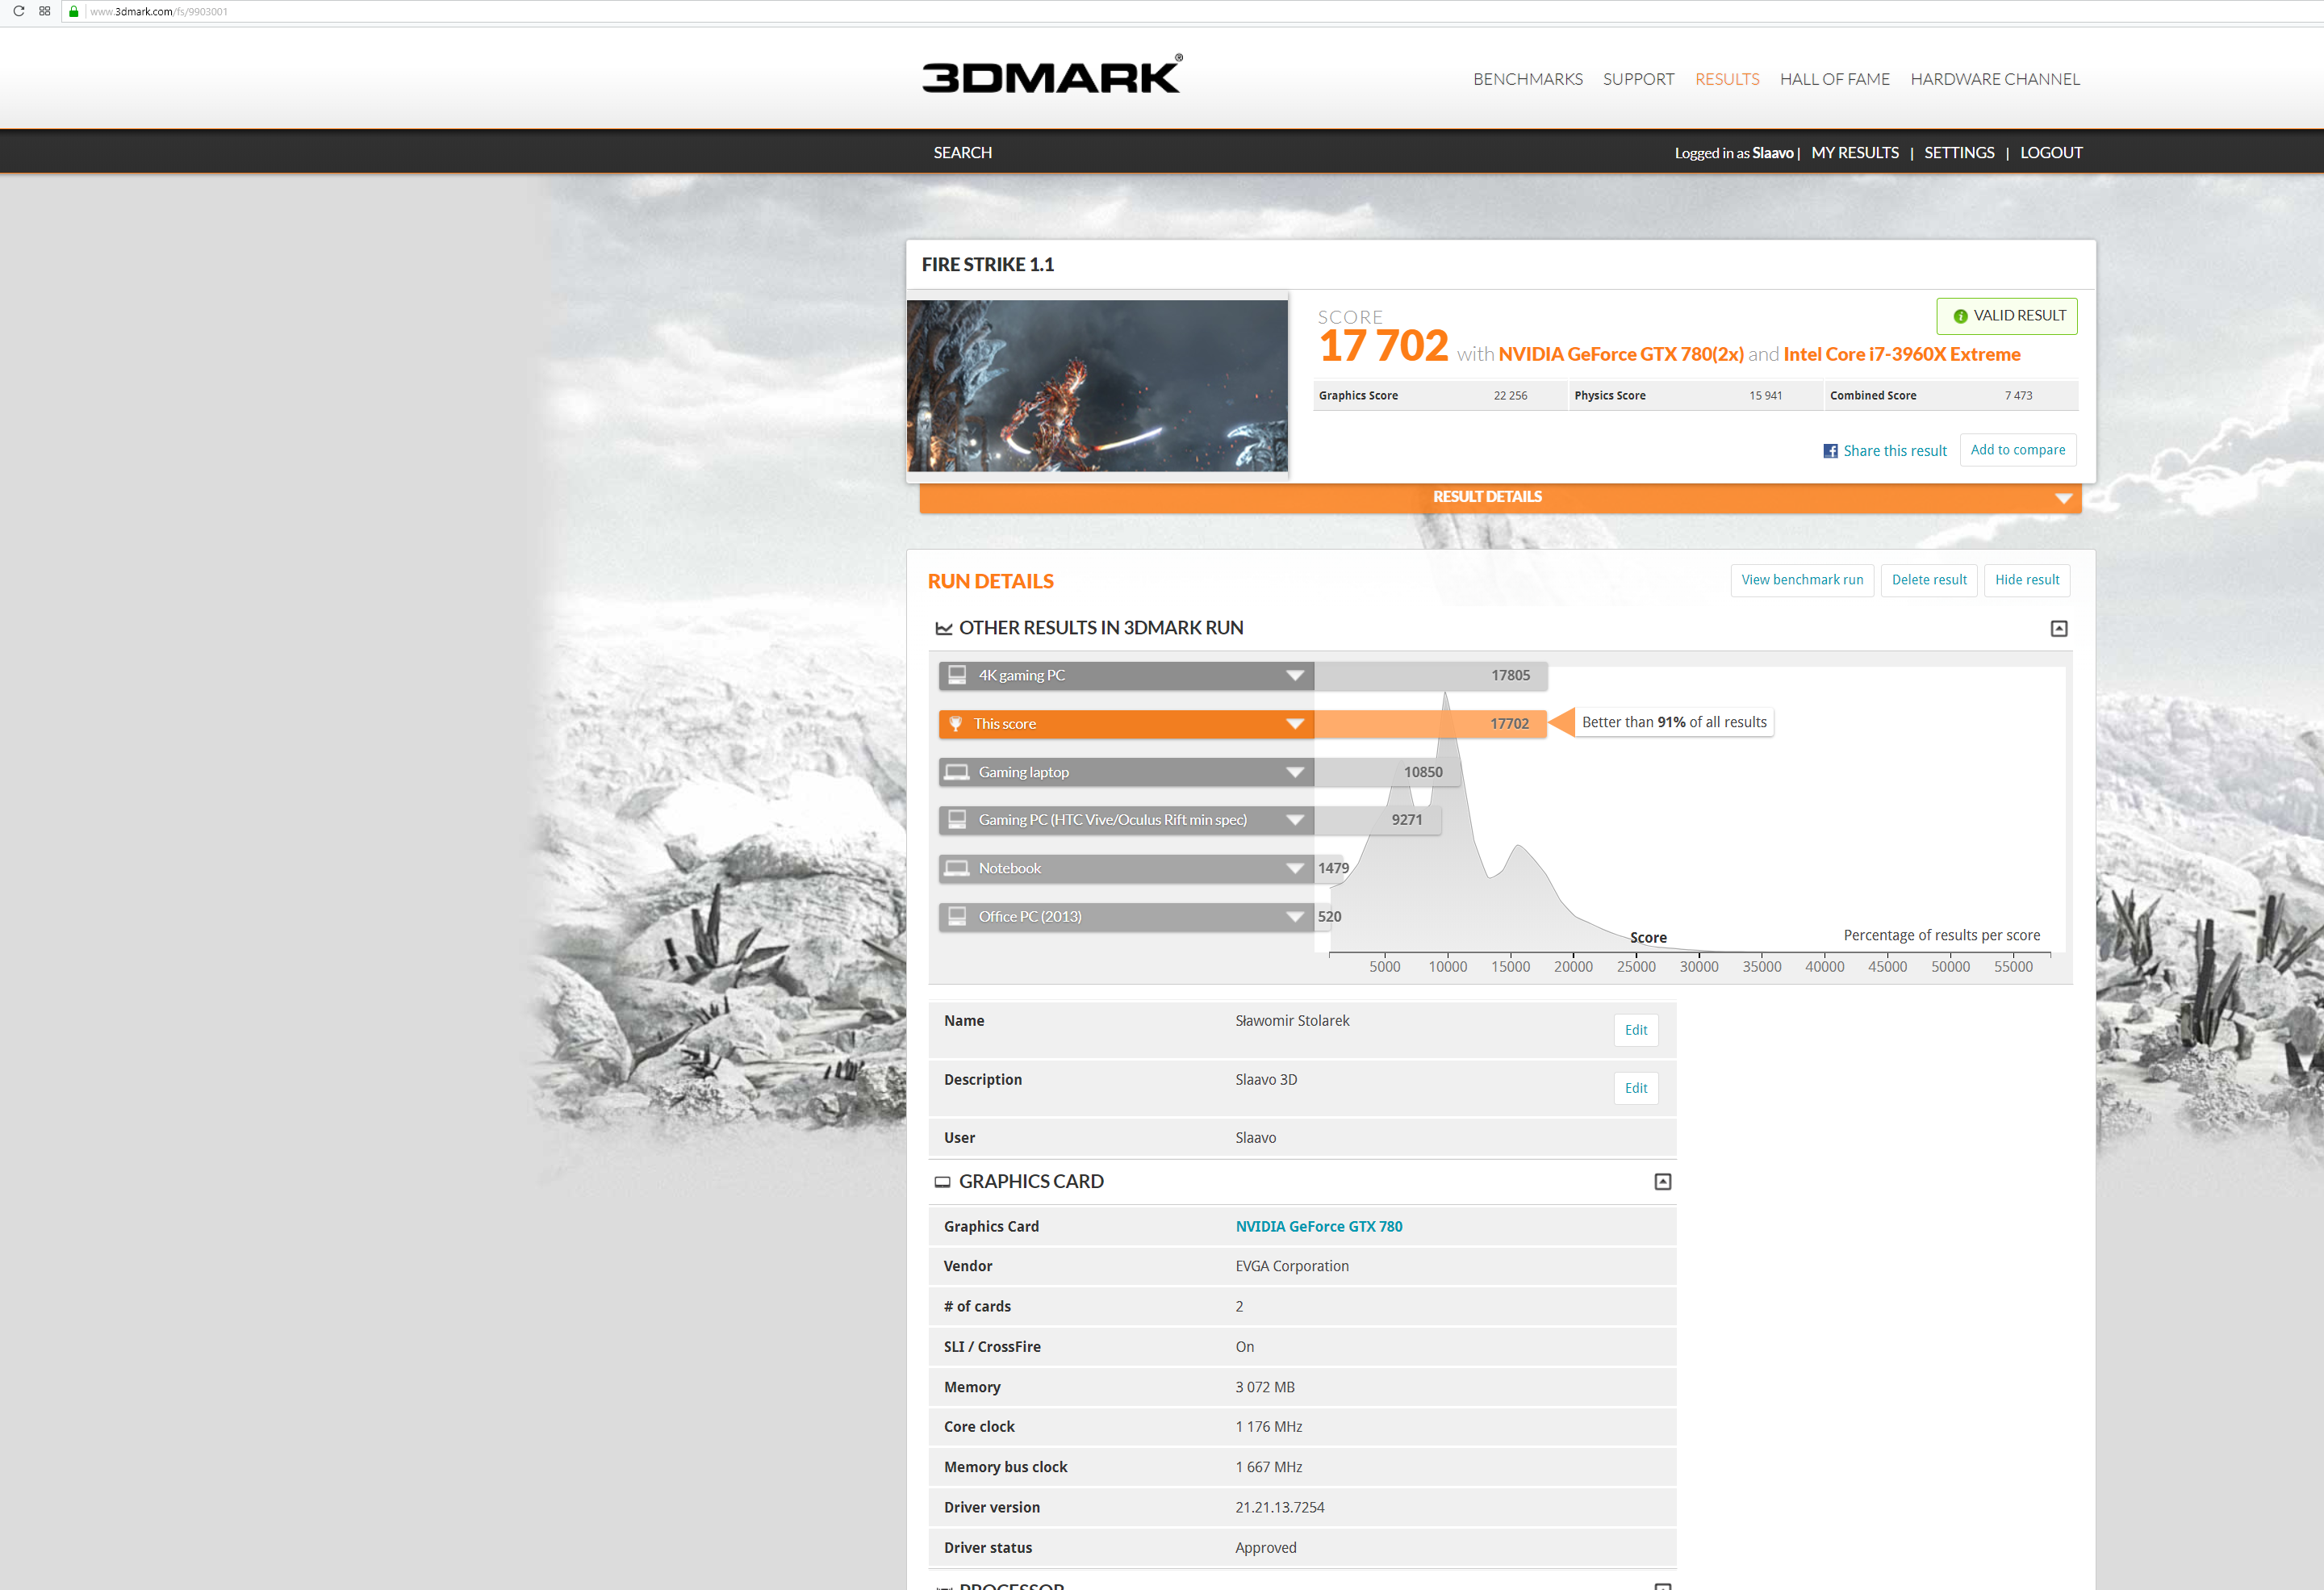The height and width of the screenshot is (1590, 2324).
Task: Click the laptop icon on Gaming laptop row
Action: 957,772
